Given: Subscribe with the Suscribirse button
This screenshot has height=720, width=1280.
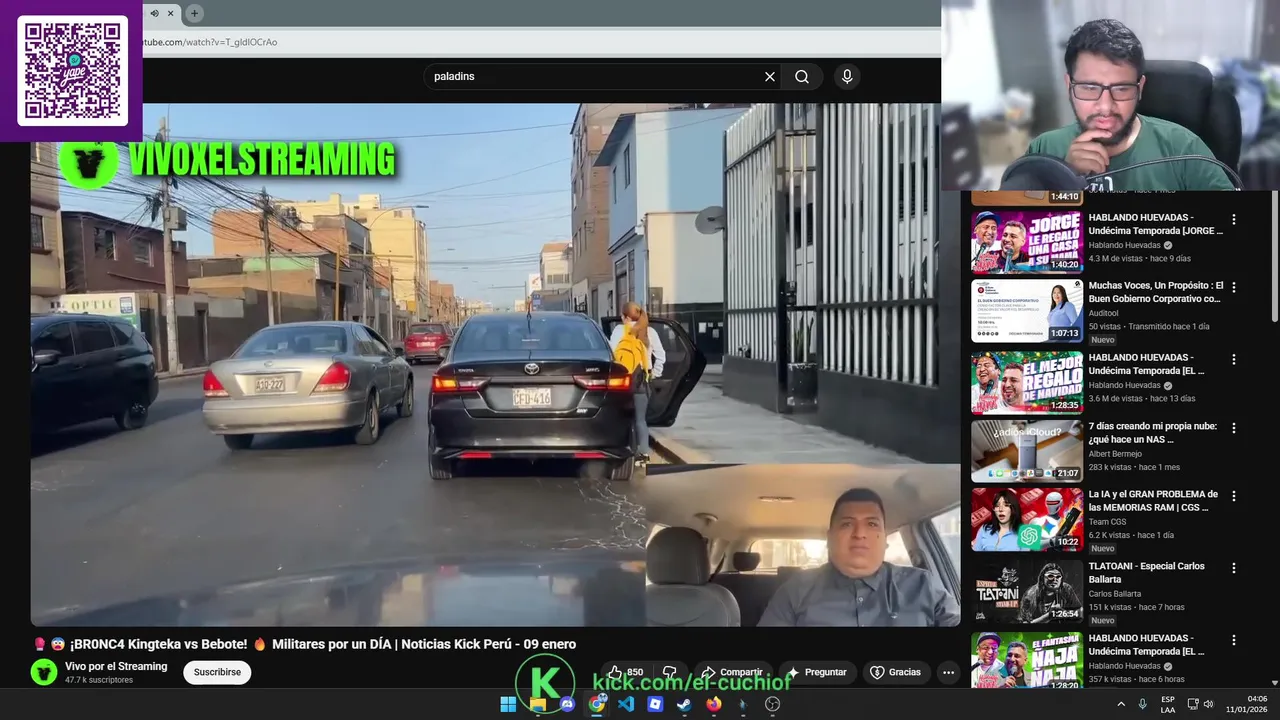Looking at the screenshot, I should (217, 672).
